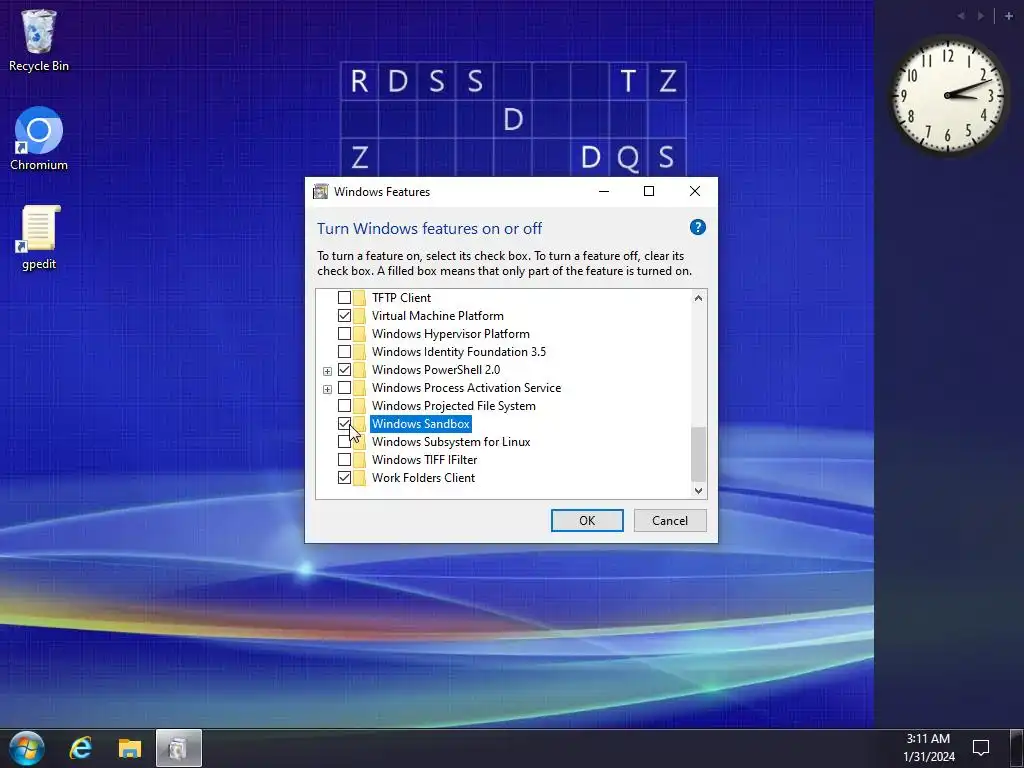Check the TFTP Client checkbox
The height and width of the screenshot is (768, 1024).
(x=344, y=298)
